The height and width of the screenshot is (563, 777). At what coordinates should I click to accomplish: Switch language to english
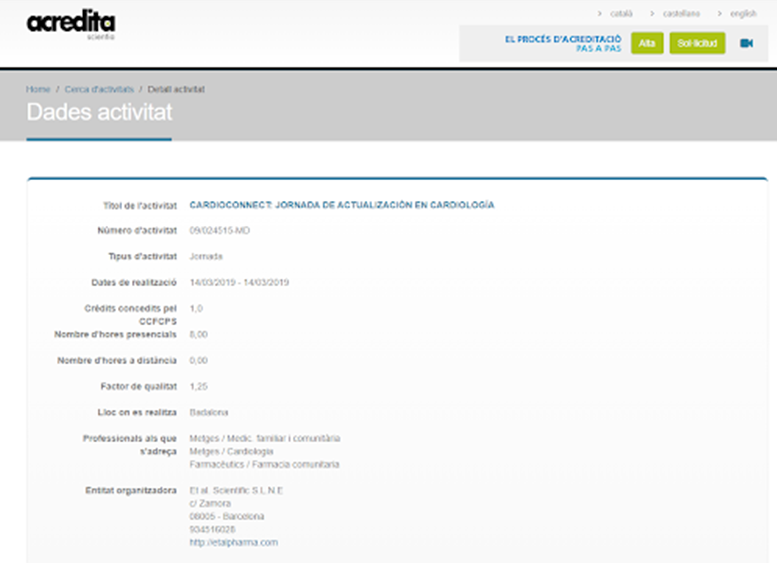[742, 13]
